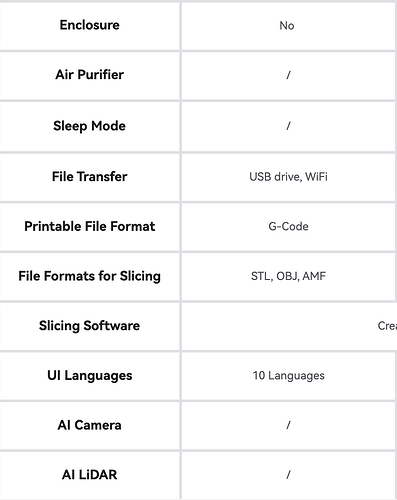Click the partially visible 'Crea' text
397x500 pixels.
click(x=387, y=326)
